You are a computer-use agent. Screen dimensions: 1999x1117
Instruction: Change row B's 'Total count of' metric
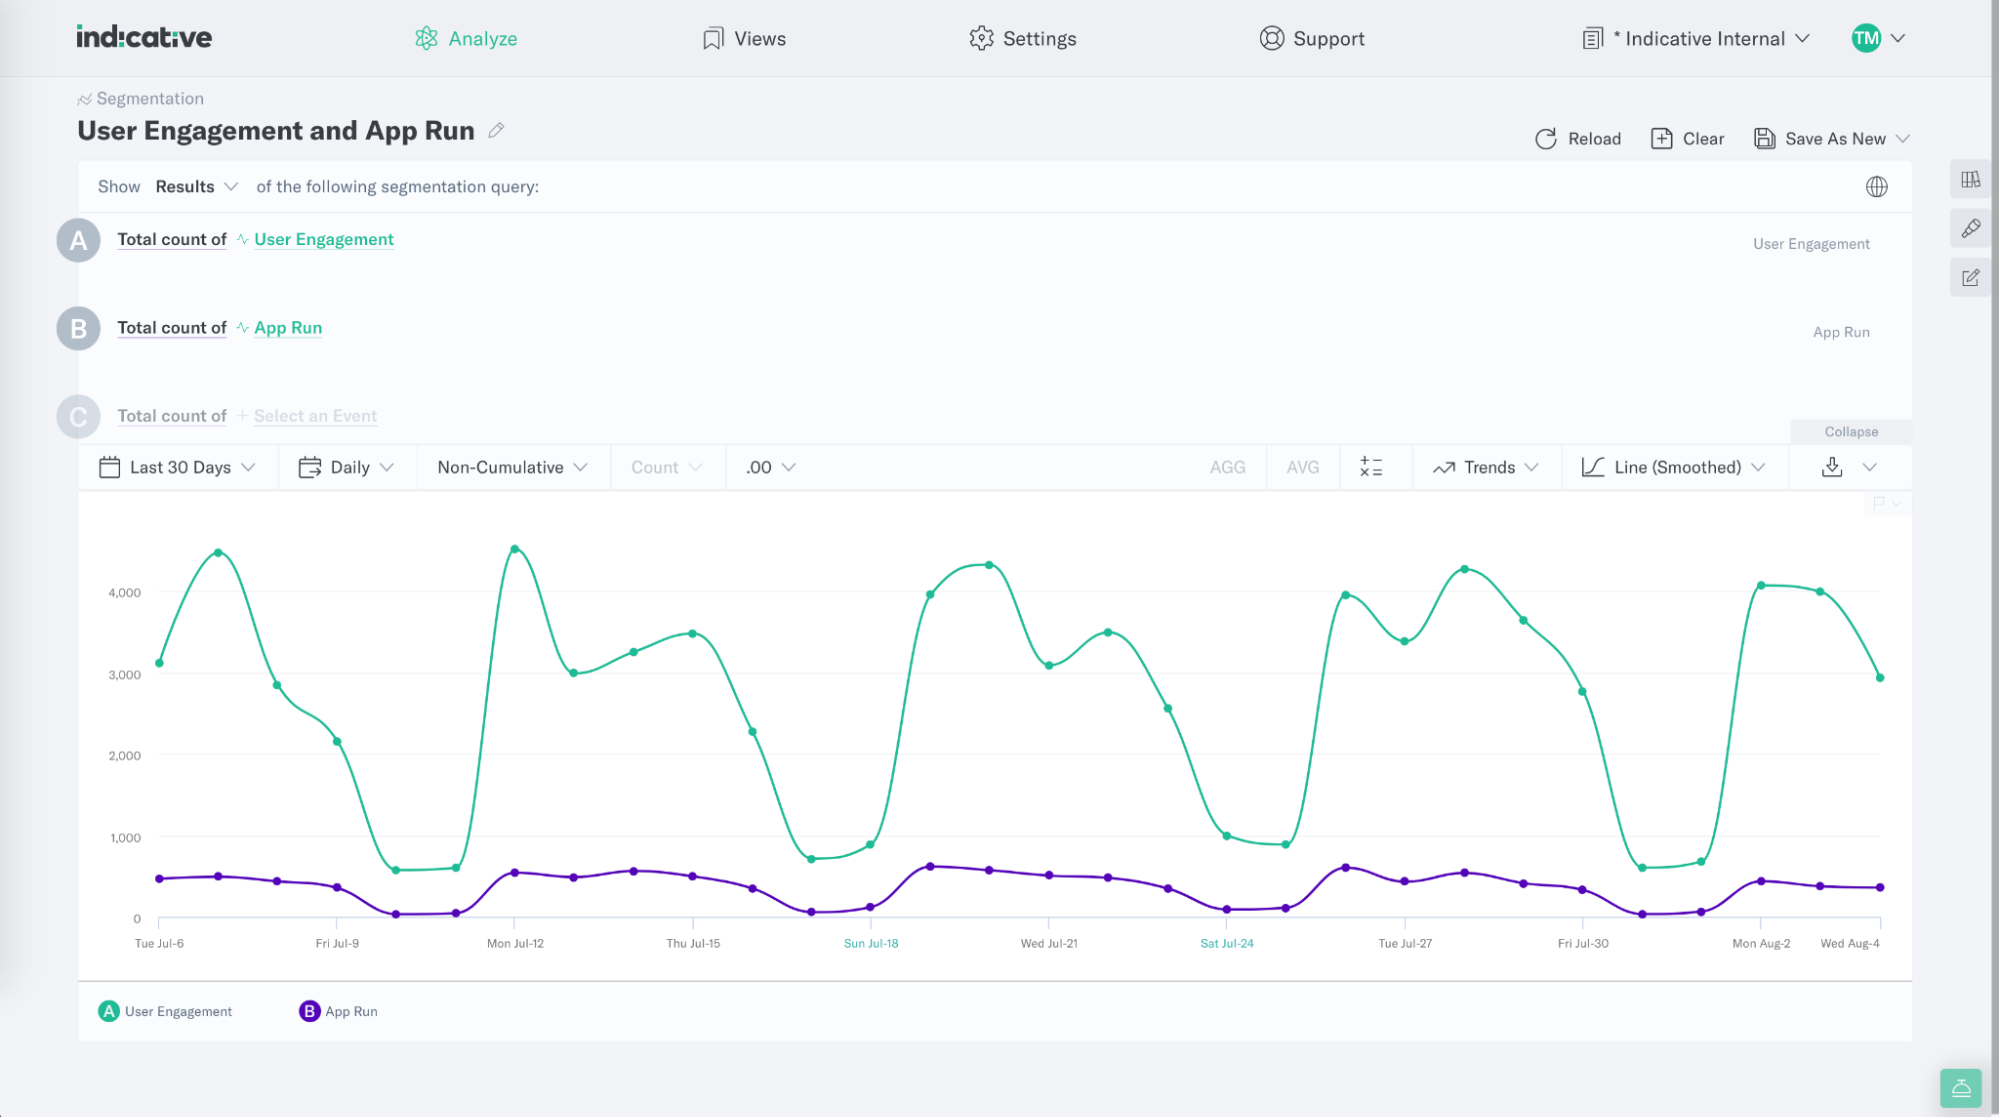[172, 327]
